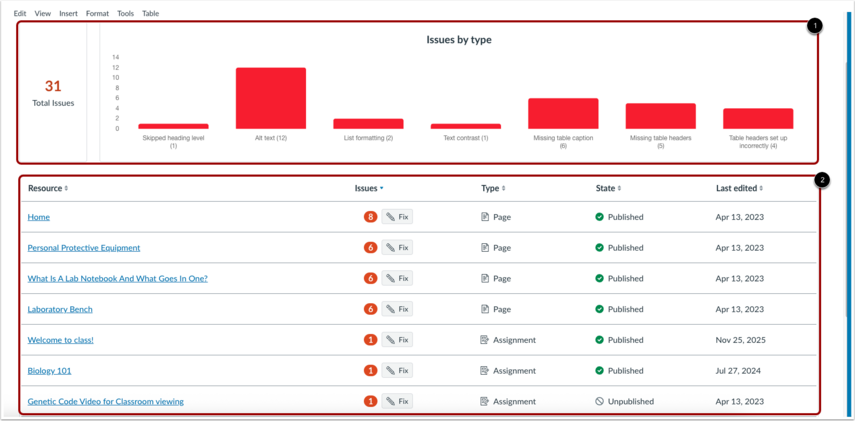Click Fix for Lab Notebook page
The height and width of the screenshot is (421, 855).
click(x=397, y=279)
